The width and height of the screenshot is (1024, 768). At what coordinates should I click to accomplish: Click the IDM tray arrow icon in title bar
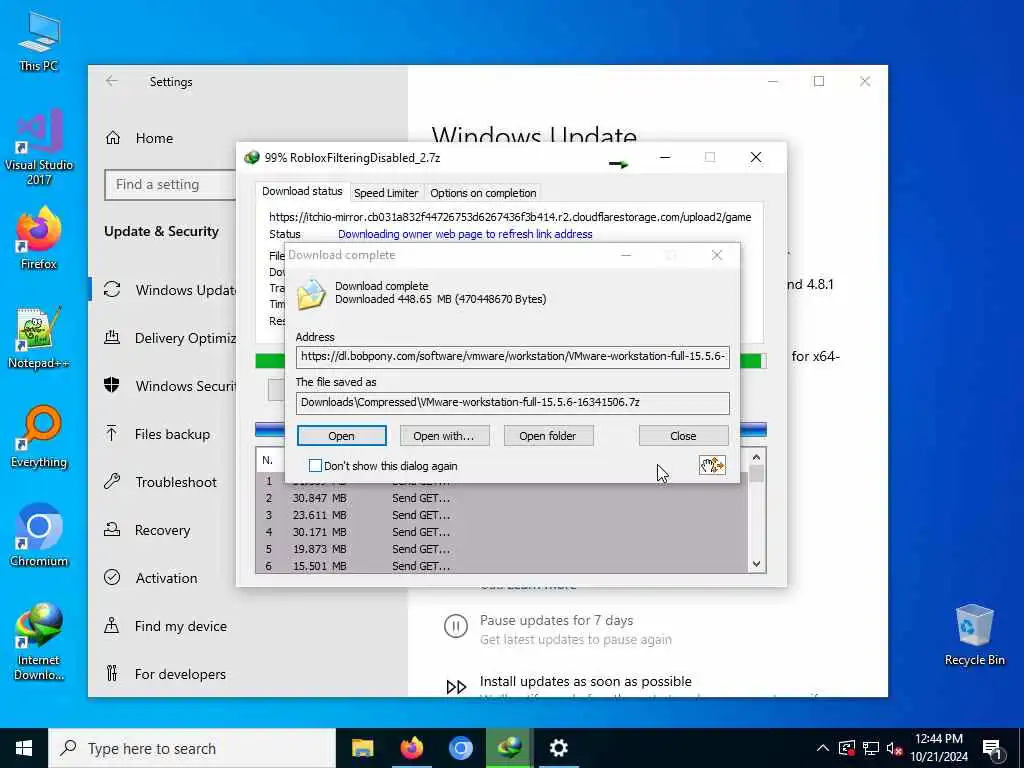[x=618, y=164]
